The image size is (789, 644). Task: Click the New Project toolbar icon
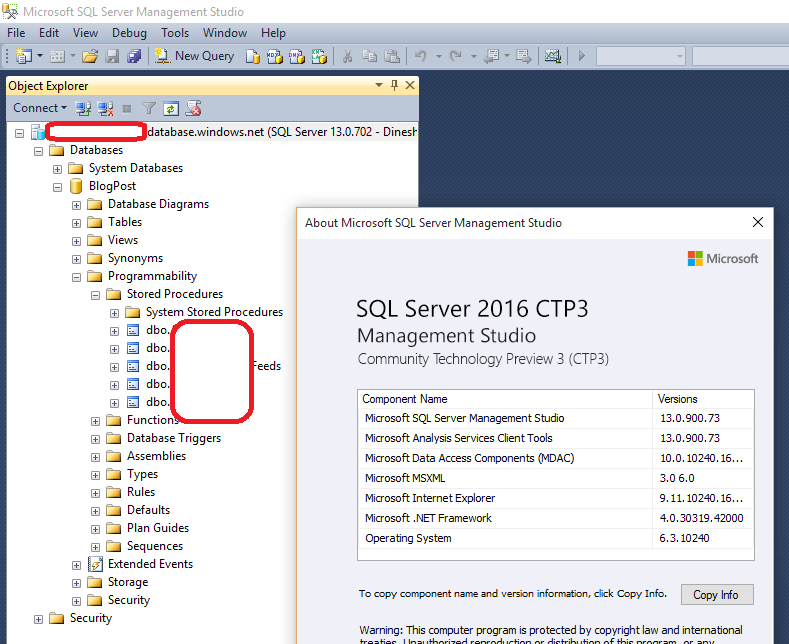coord(23,56)
